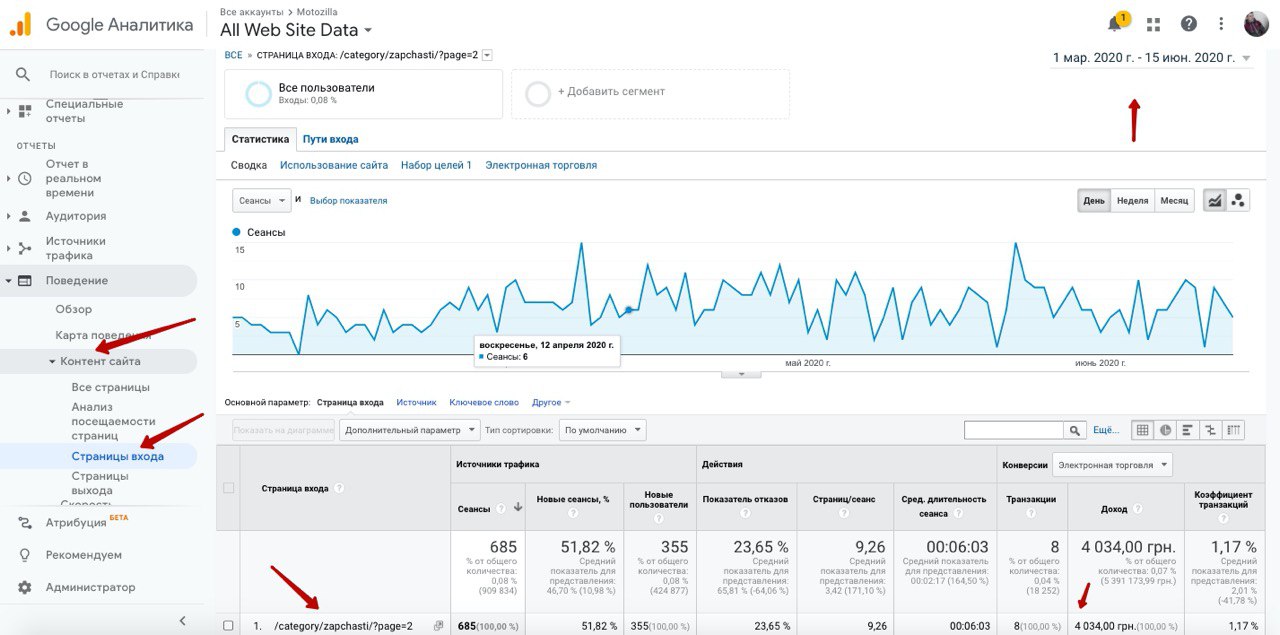
Task: Set the chart interval to Неделя
Action: click(x=1132, y=200)
